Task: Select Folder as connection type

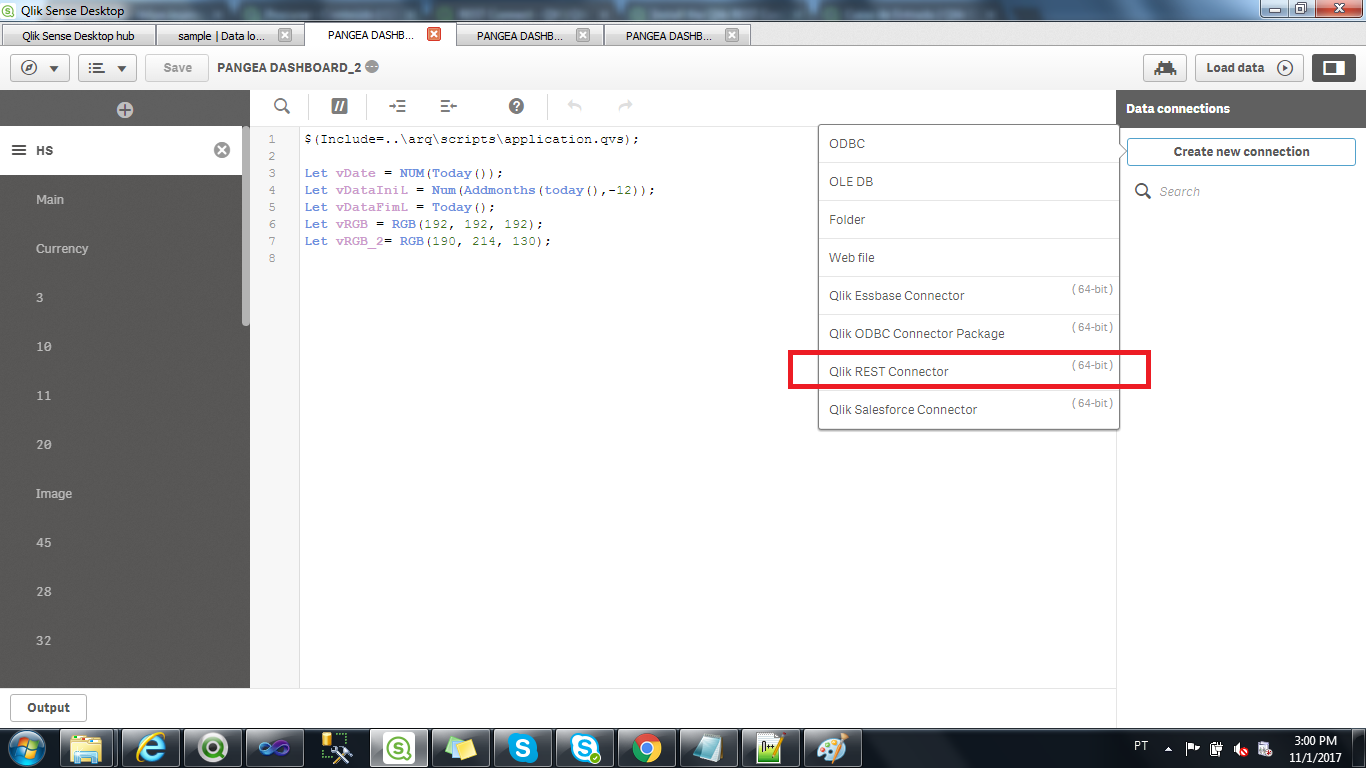Action: [968, 220]
